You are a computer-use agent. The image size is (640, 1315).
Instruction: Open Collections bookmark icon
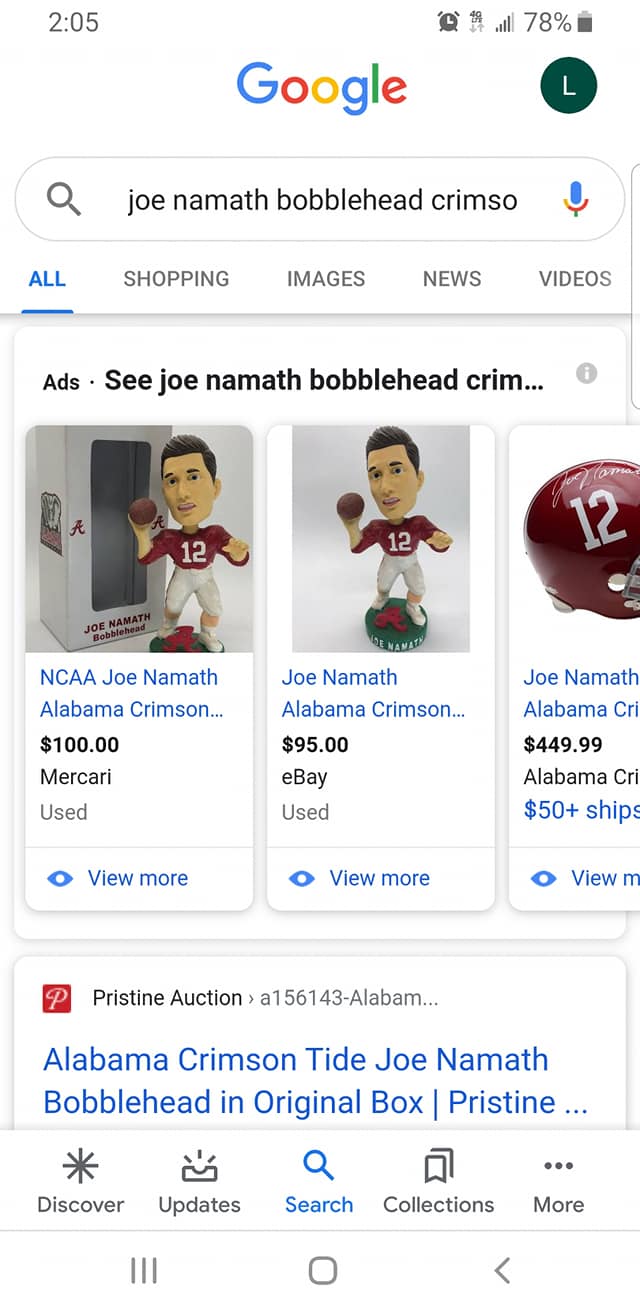coord(438,1166)
